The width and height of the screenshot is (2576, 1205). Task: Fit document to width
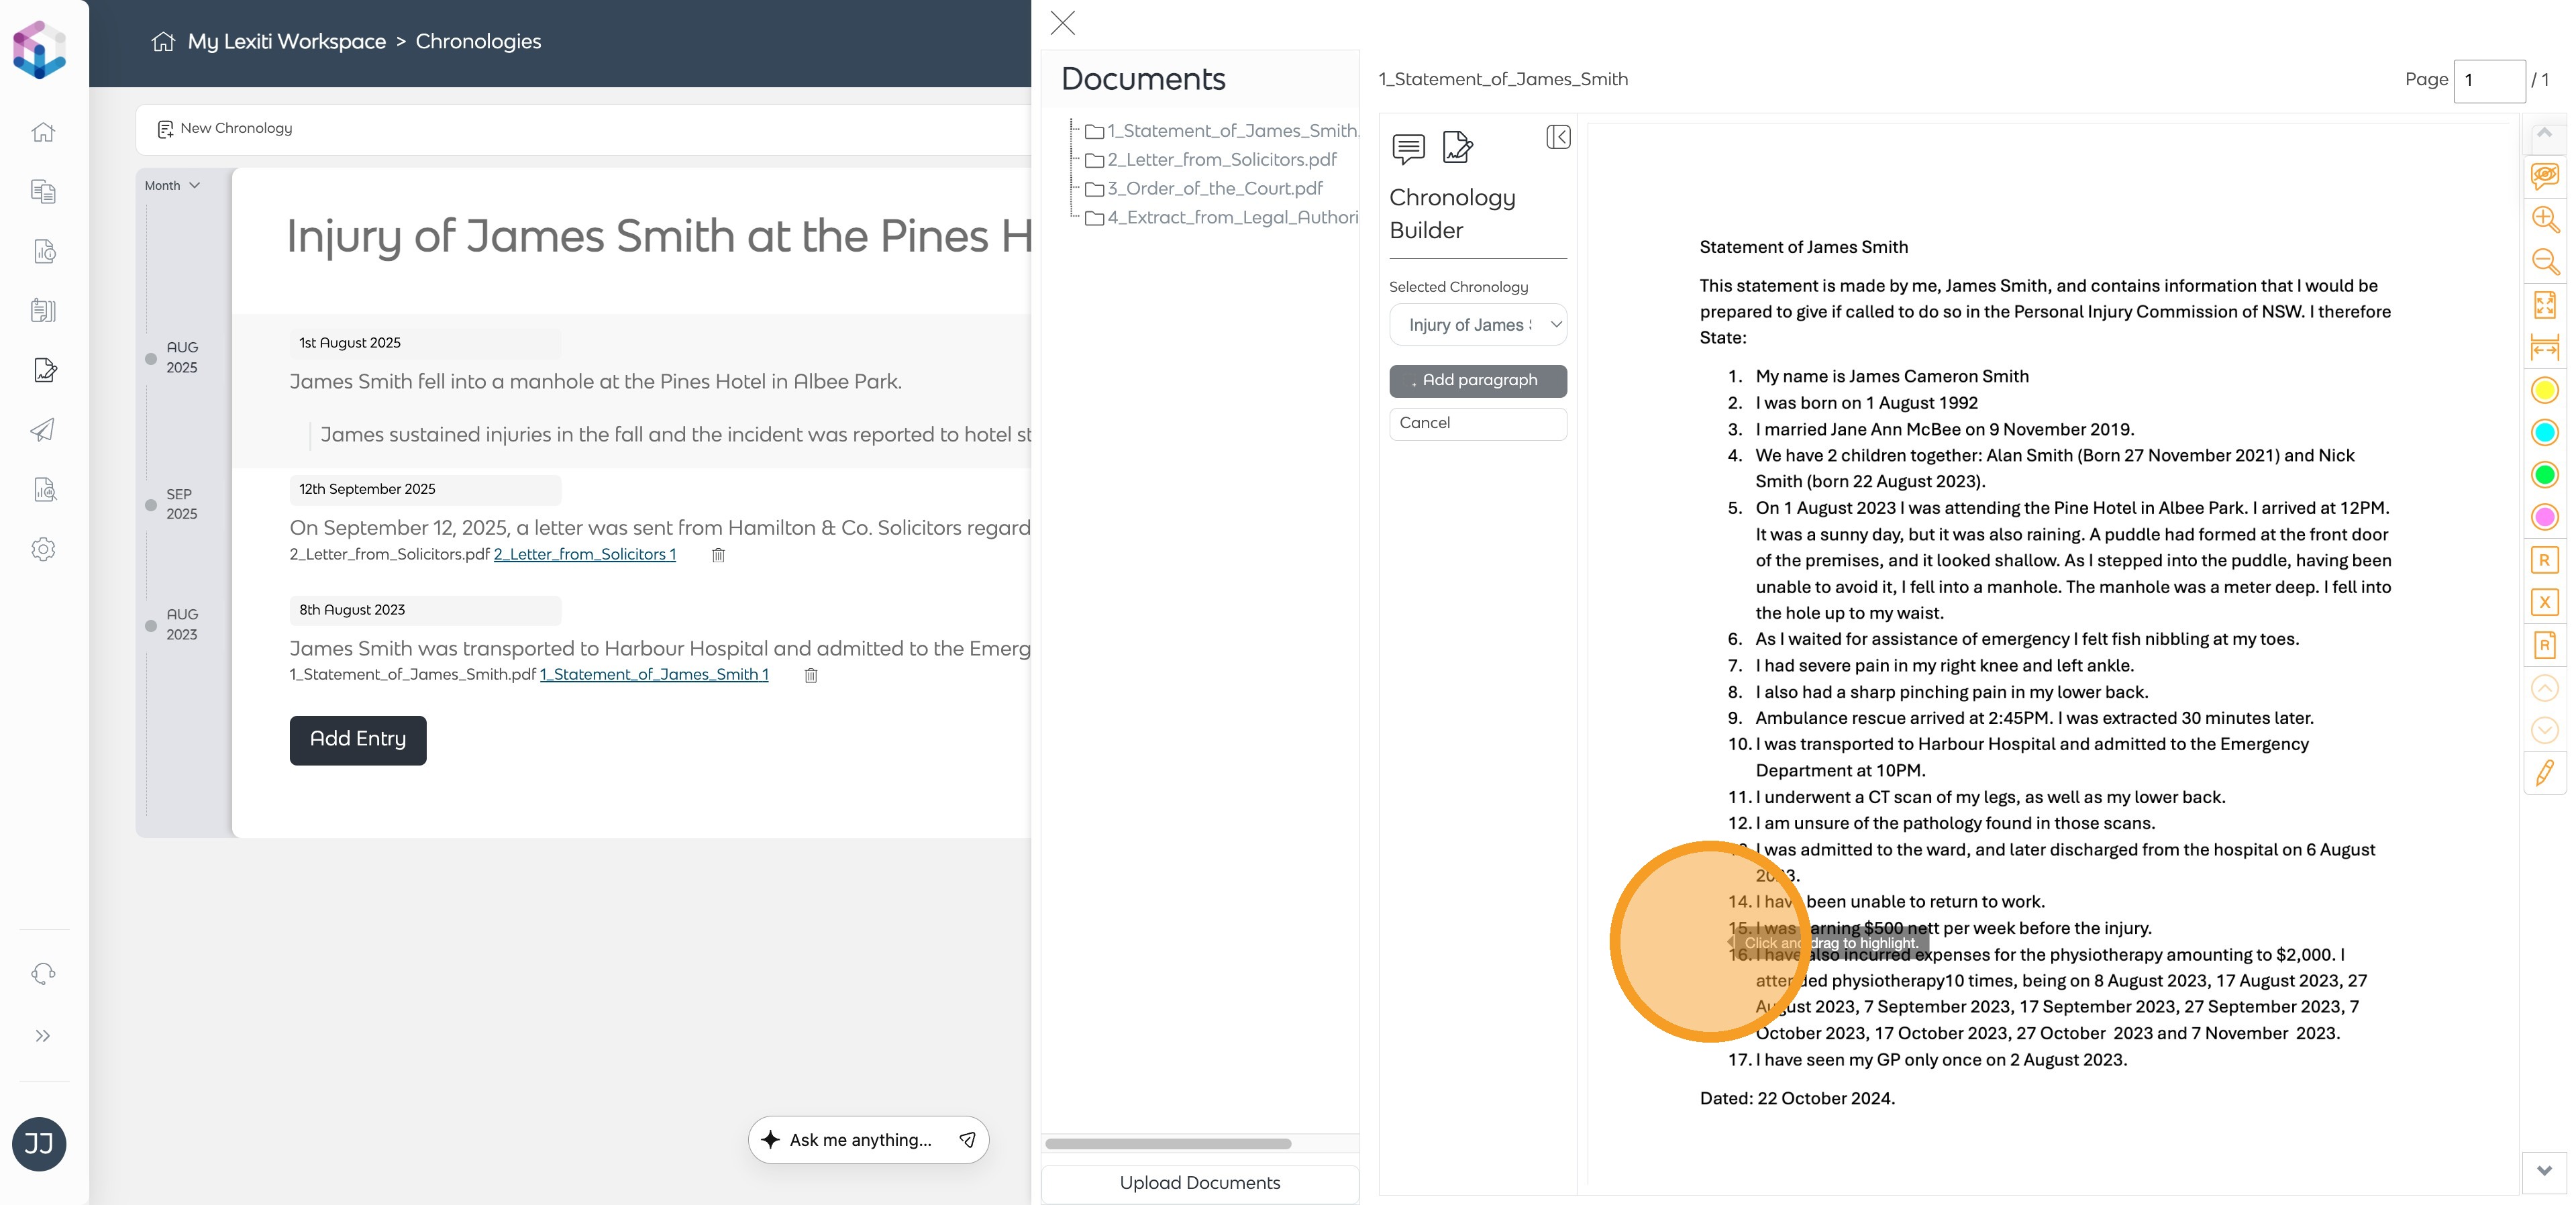[x=2544, y=348]
